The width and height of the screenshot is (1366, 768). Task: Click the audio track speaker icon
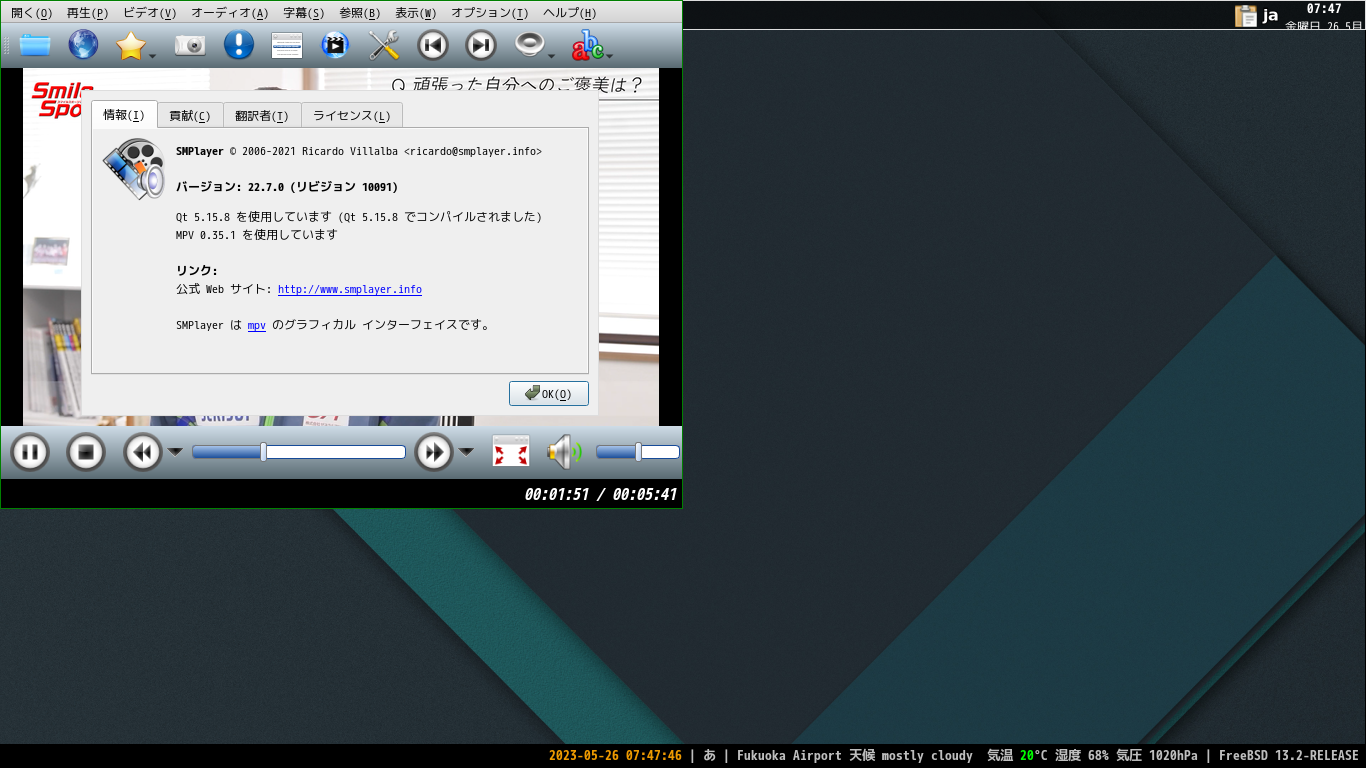click(529, 44)
